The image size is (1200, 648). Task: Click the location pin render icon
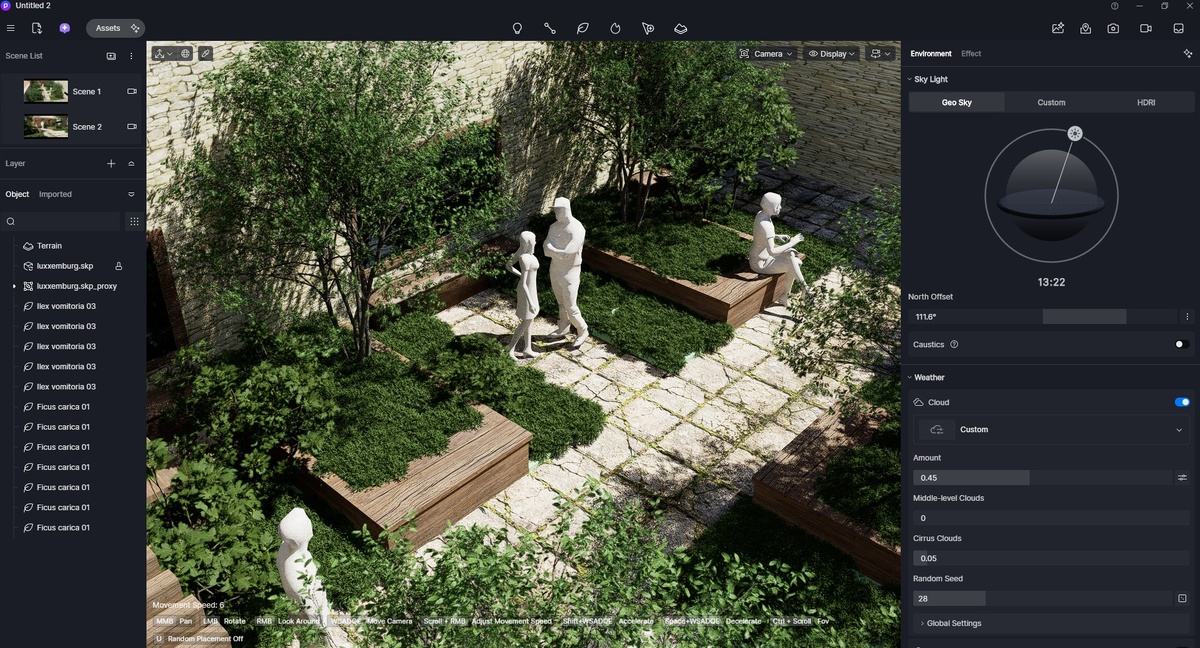[x=1086, y=28]
